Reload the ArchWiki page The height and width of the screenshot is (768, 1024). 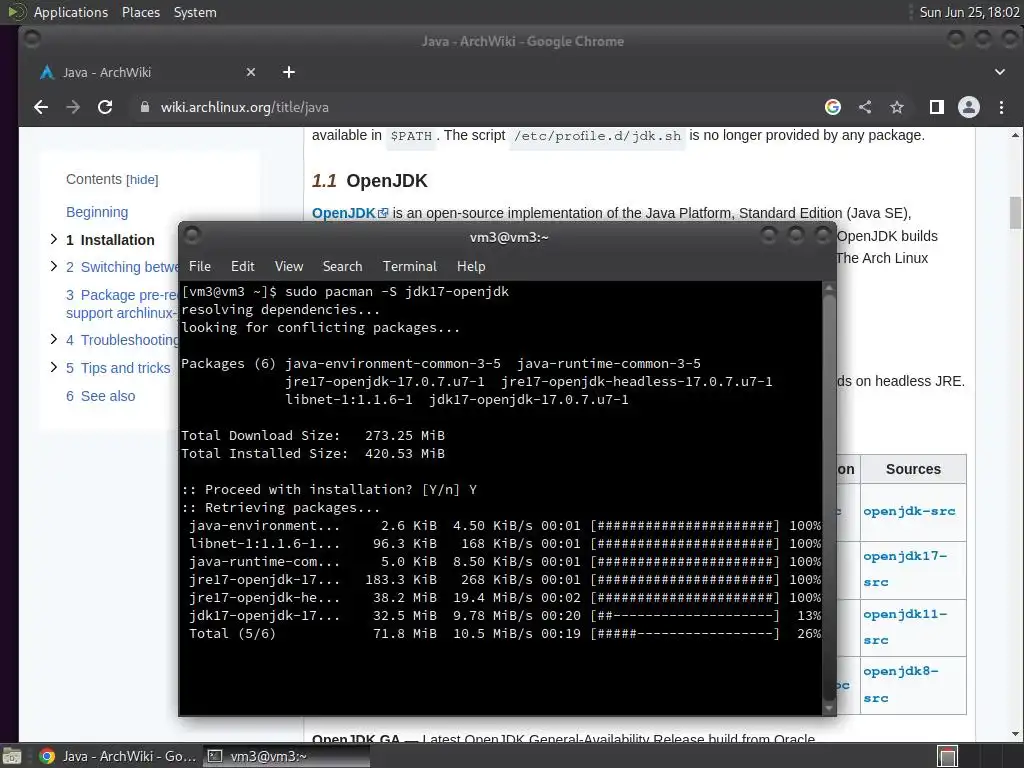coord(105,107)
